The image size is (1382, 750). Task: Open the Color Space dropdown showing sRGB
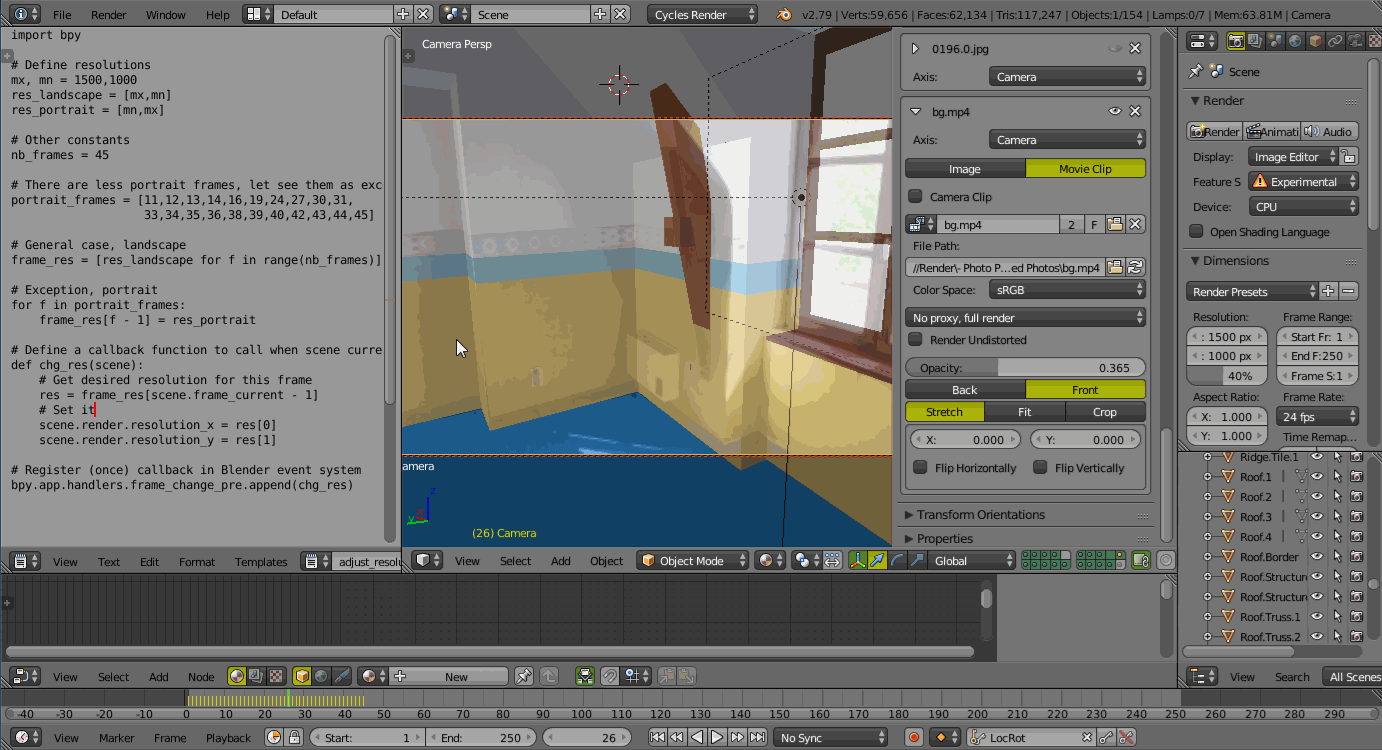coord(1067,289)
